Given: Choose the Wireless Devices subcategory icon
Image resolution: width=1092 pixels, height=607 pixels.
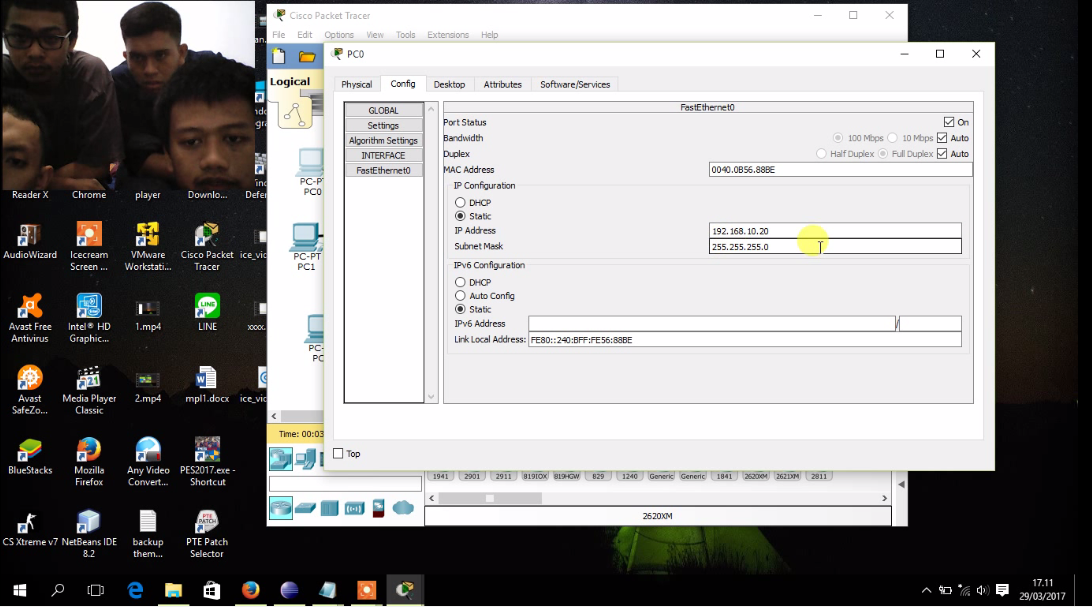Looking at the screenshot, I should pyautogui.click(x=354, y=508).
